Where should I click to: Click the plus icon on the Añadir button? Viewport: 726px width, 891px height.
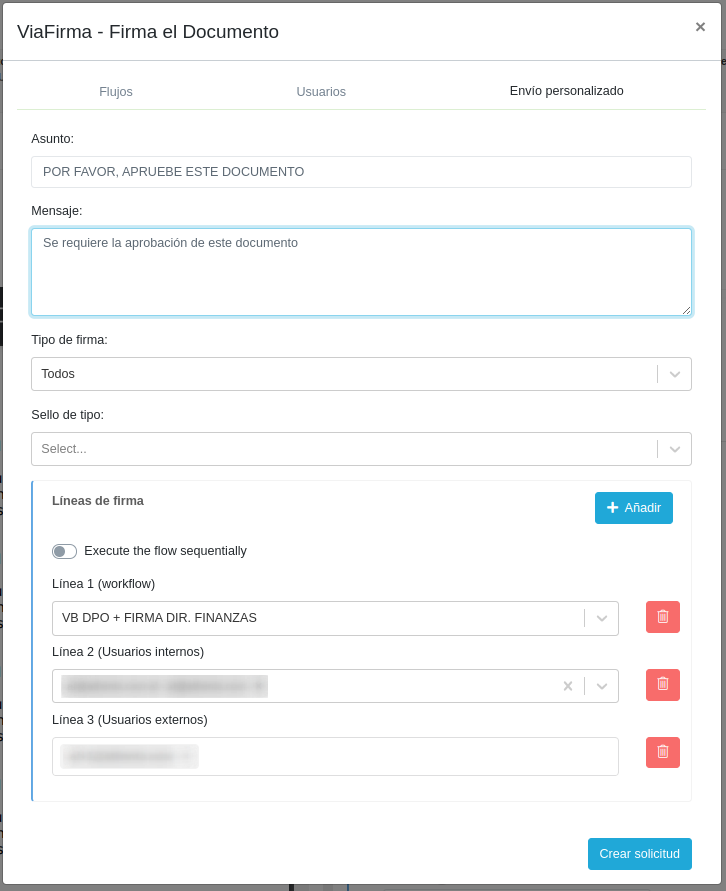pos(612,508)
